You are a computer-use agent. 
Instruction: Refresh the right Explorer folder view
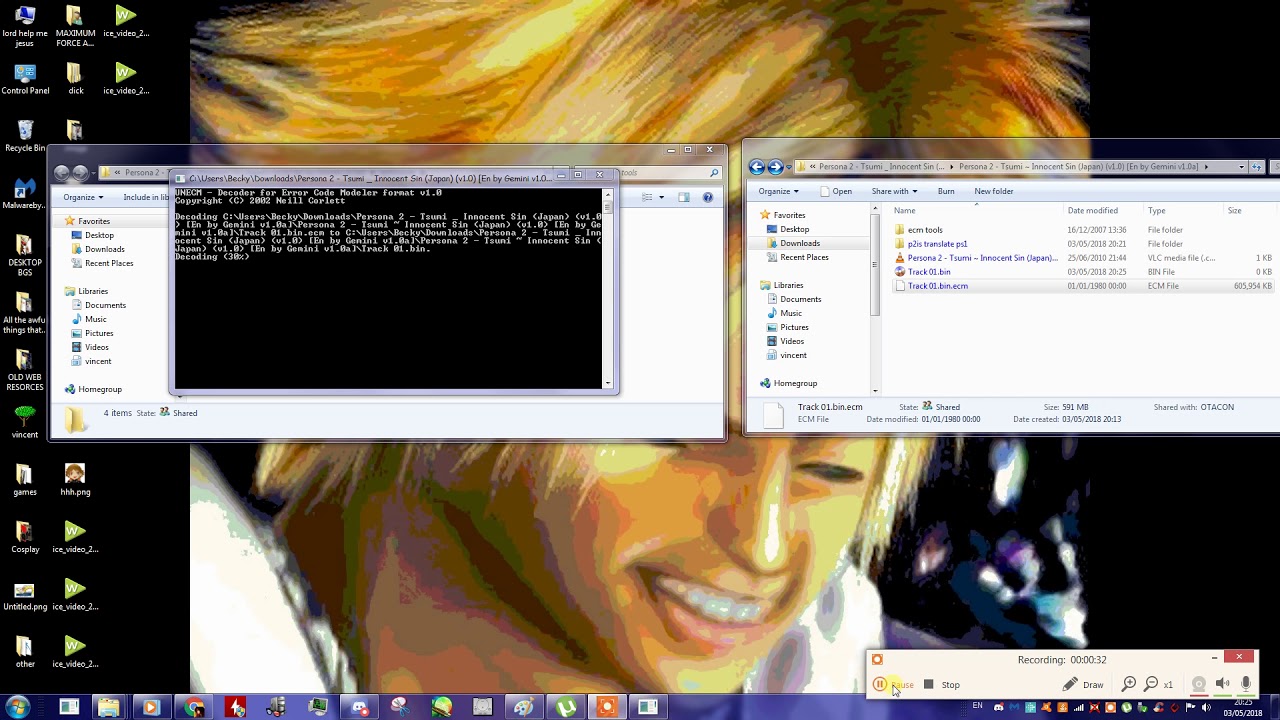point(1257,167)
